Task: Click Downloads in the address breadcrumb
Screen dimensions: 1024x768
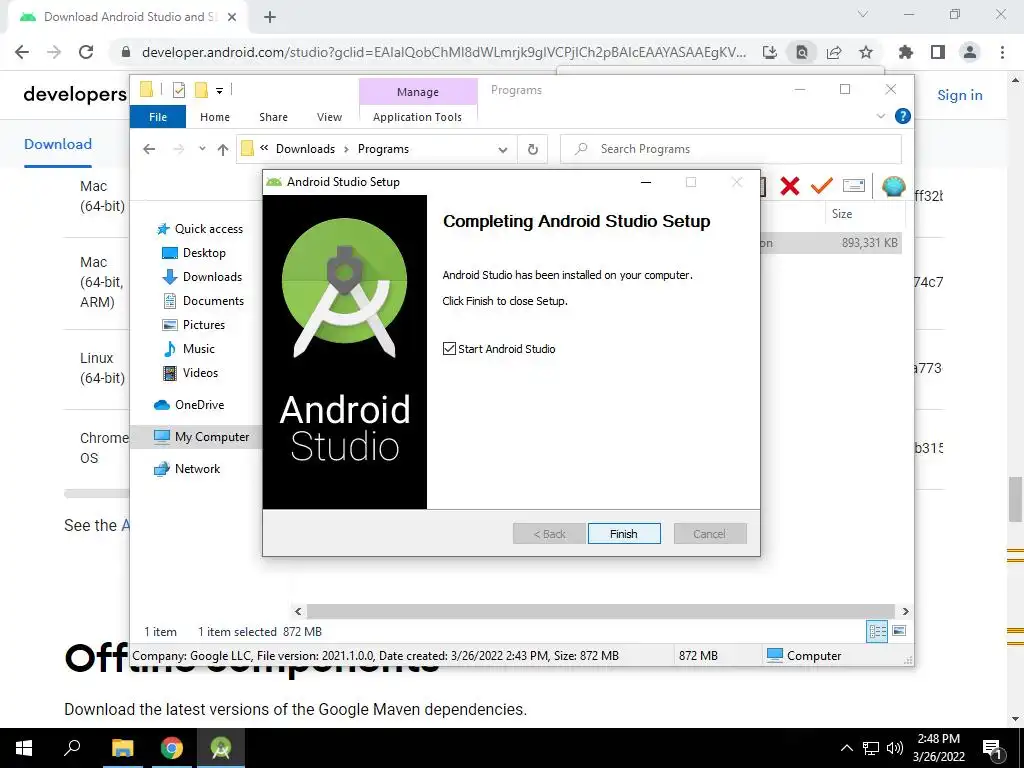Action: point(305,149)
